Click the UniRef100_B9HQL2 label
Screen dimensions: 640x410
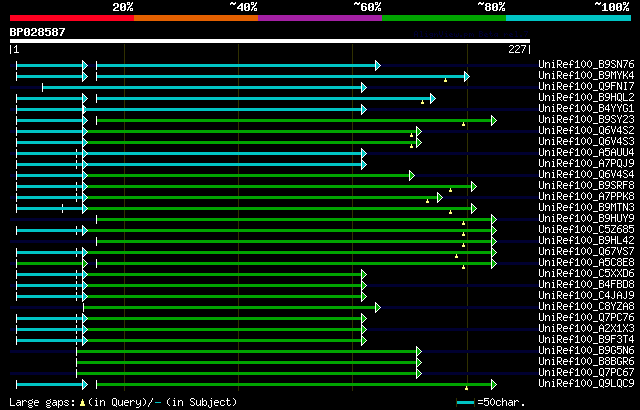tap(586, 98)
